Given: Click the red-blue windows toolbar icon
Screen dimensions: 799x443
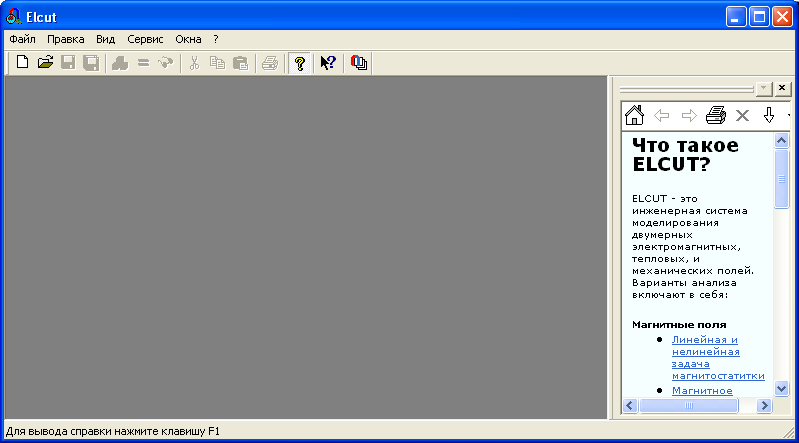Looking at the screenshot, I should 359,63.
